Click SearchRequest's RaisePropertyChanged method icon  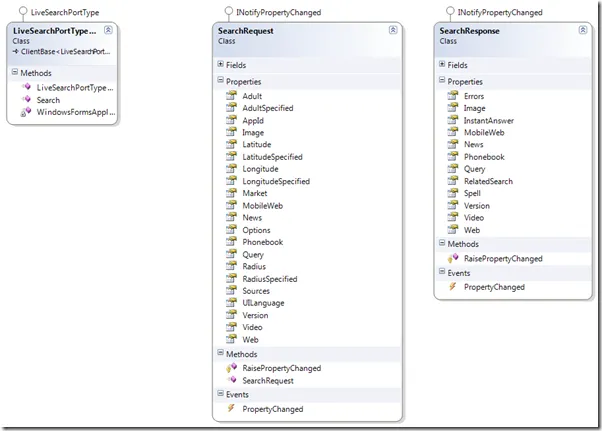(231, 368)
